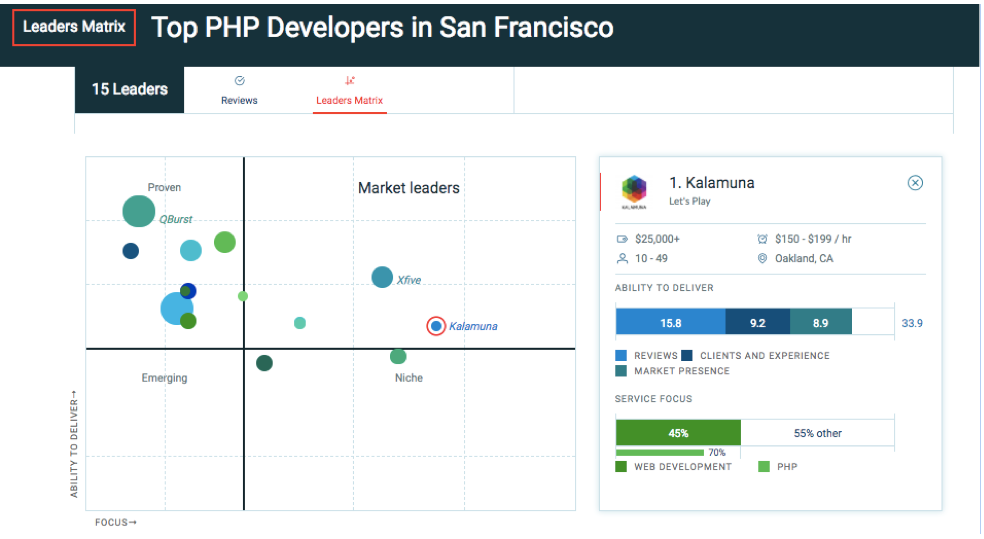Click the hourly rate clock icon

(x=762, y=239)
